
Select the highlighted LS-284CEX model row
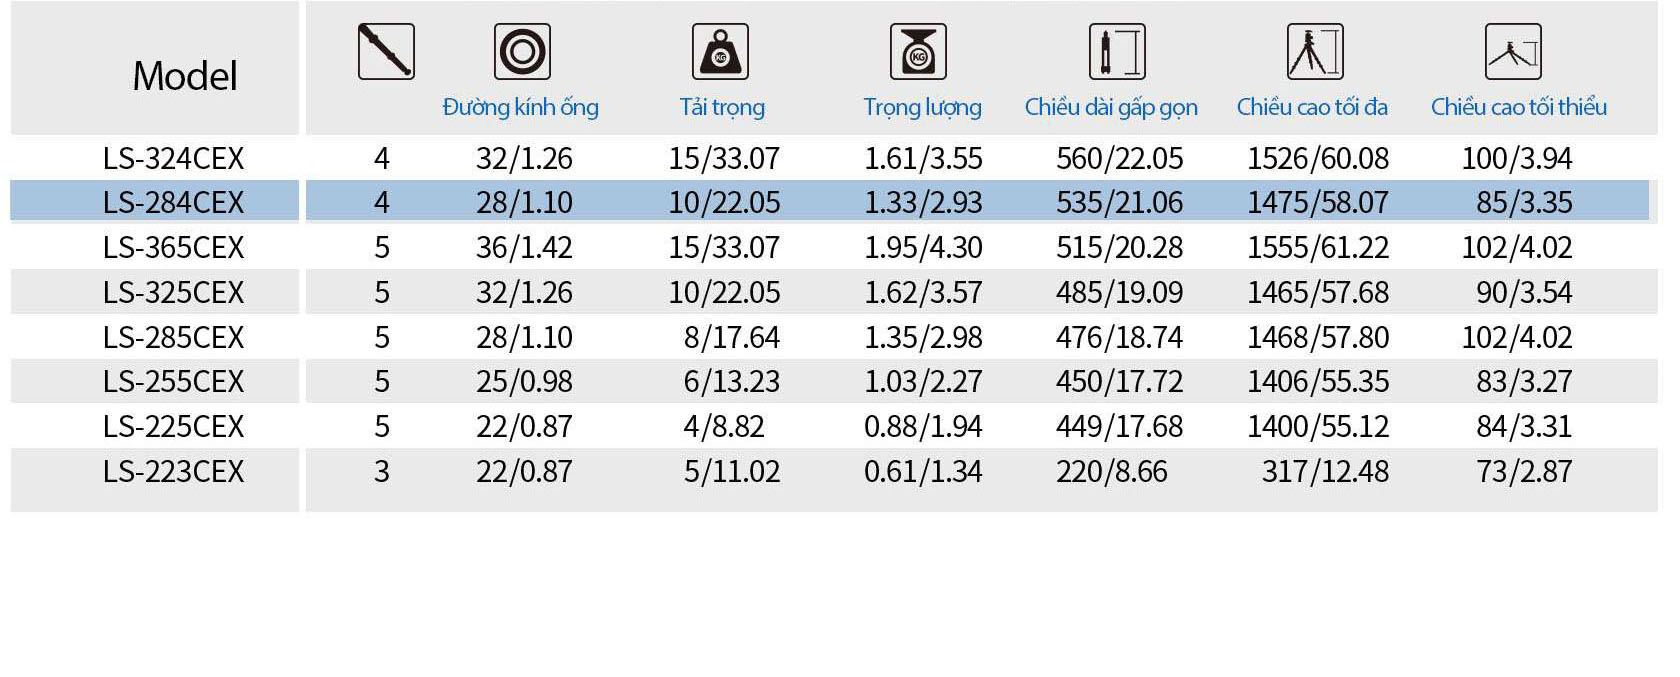click(174, 202)
